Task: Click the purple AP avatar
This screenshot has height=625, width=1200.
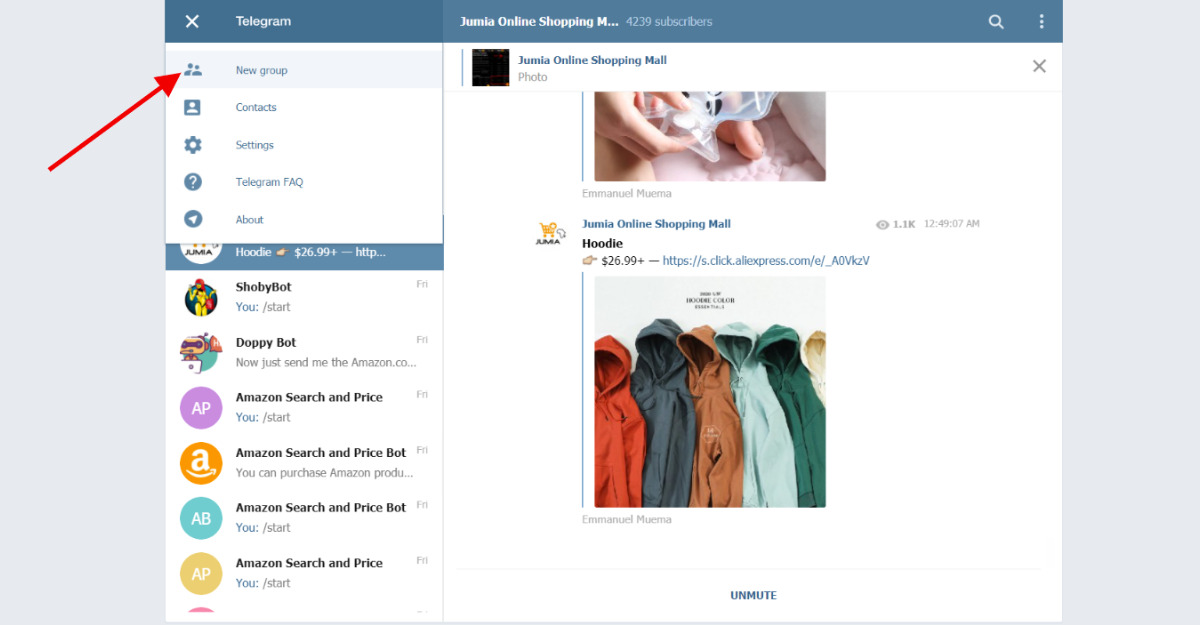Action: tap(201, 407)
